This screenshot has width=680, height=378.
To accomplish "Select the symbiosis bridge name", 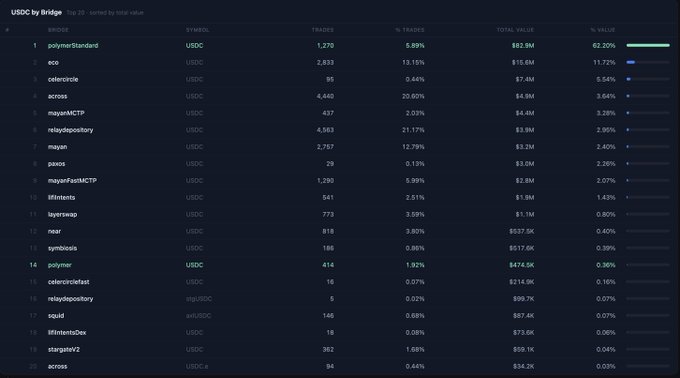I will point(62,248).
